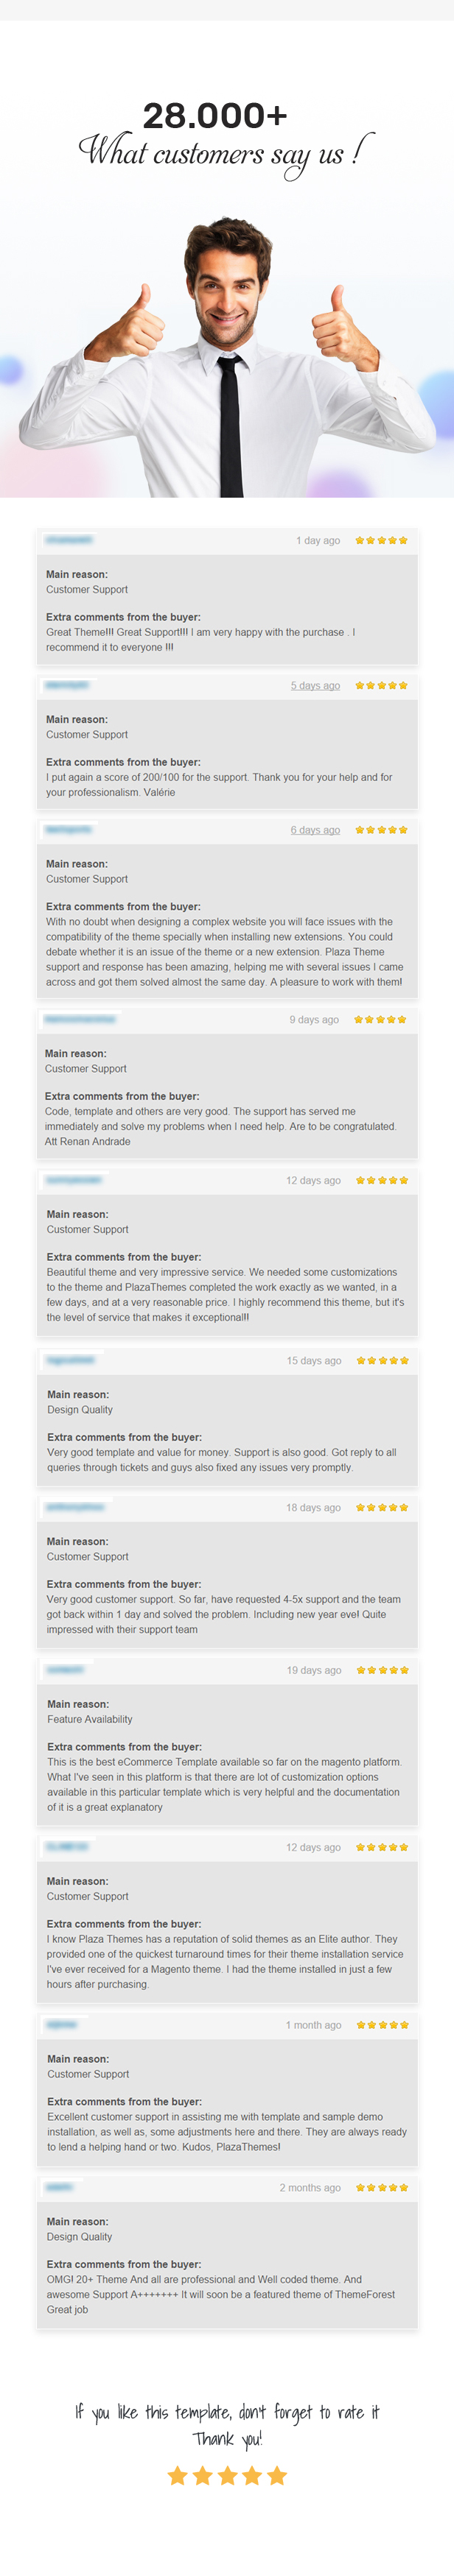The width and height of the screenshot is (454, 2576).
Task: Select the star rating of the 15 days ago review
Action: coord(382,1360)
